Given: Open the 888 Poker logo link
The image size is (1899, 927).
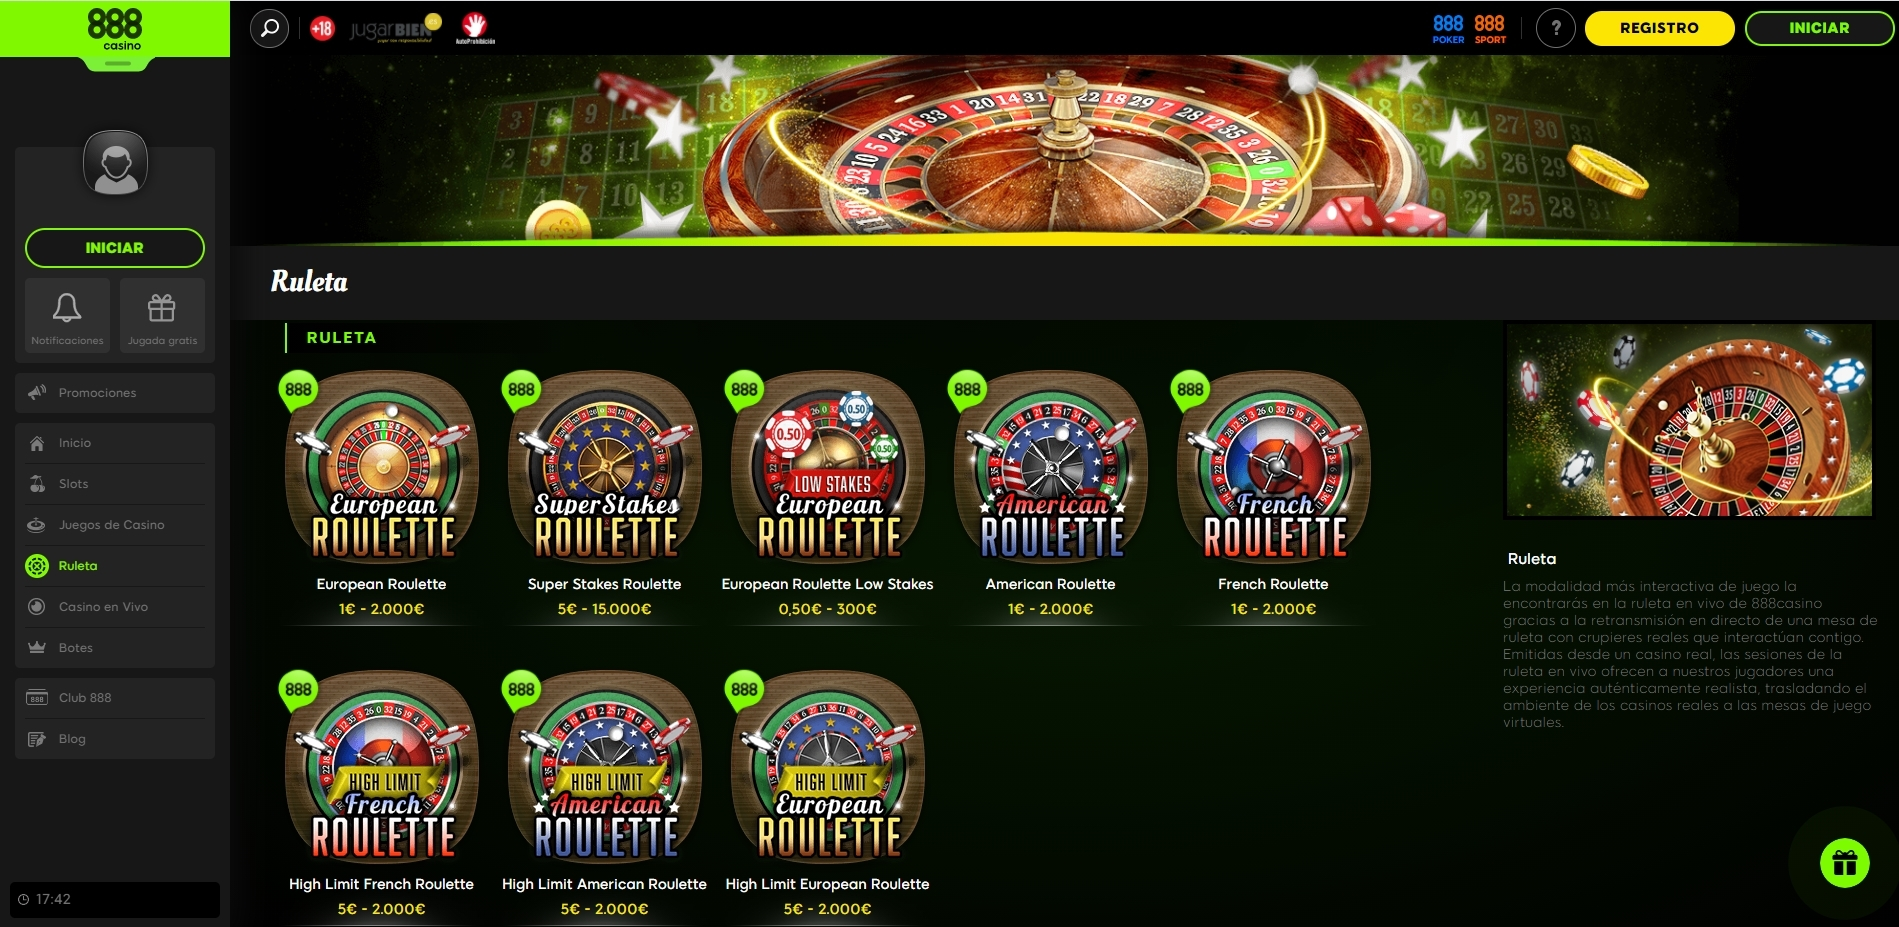Looking at the screenshot, I should pyautogui.click(x=1447, y=28).
